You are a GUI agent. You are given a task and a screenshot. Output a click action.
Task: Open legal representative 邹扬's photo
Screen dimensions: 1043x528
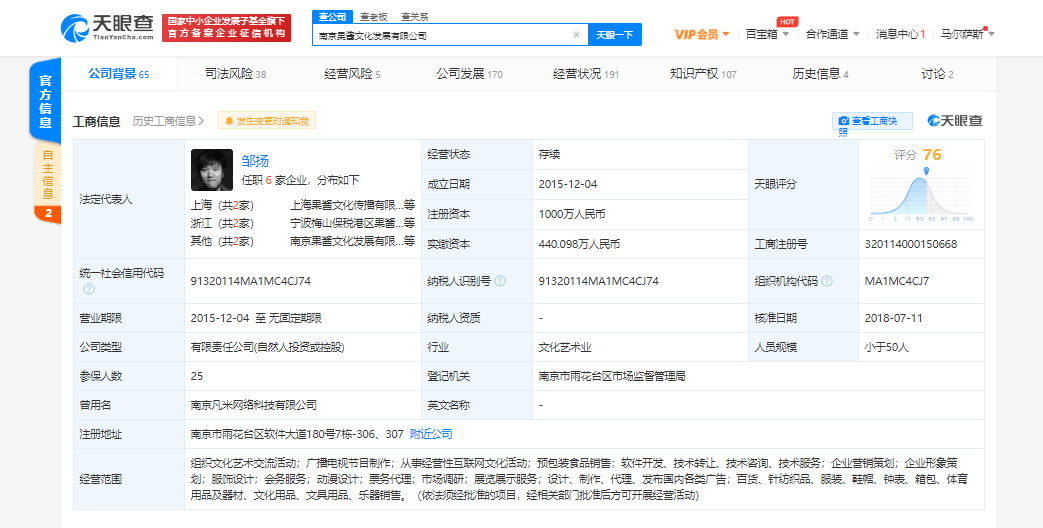tap(212, 170)
